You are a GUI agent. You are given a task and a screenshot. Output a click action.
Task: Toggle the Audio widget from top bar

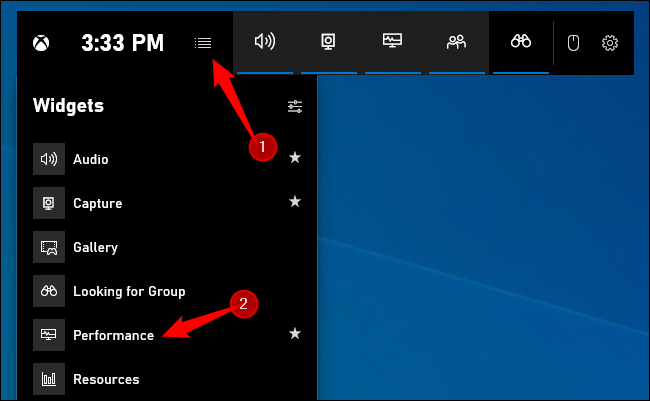coord(265,42)
